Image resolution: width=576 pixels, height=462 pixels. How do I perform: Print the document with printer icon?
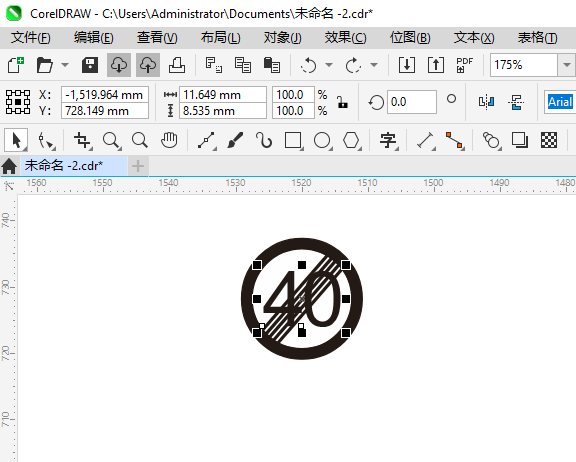[177, 65]
